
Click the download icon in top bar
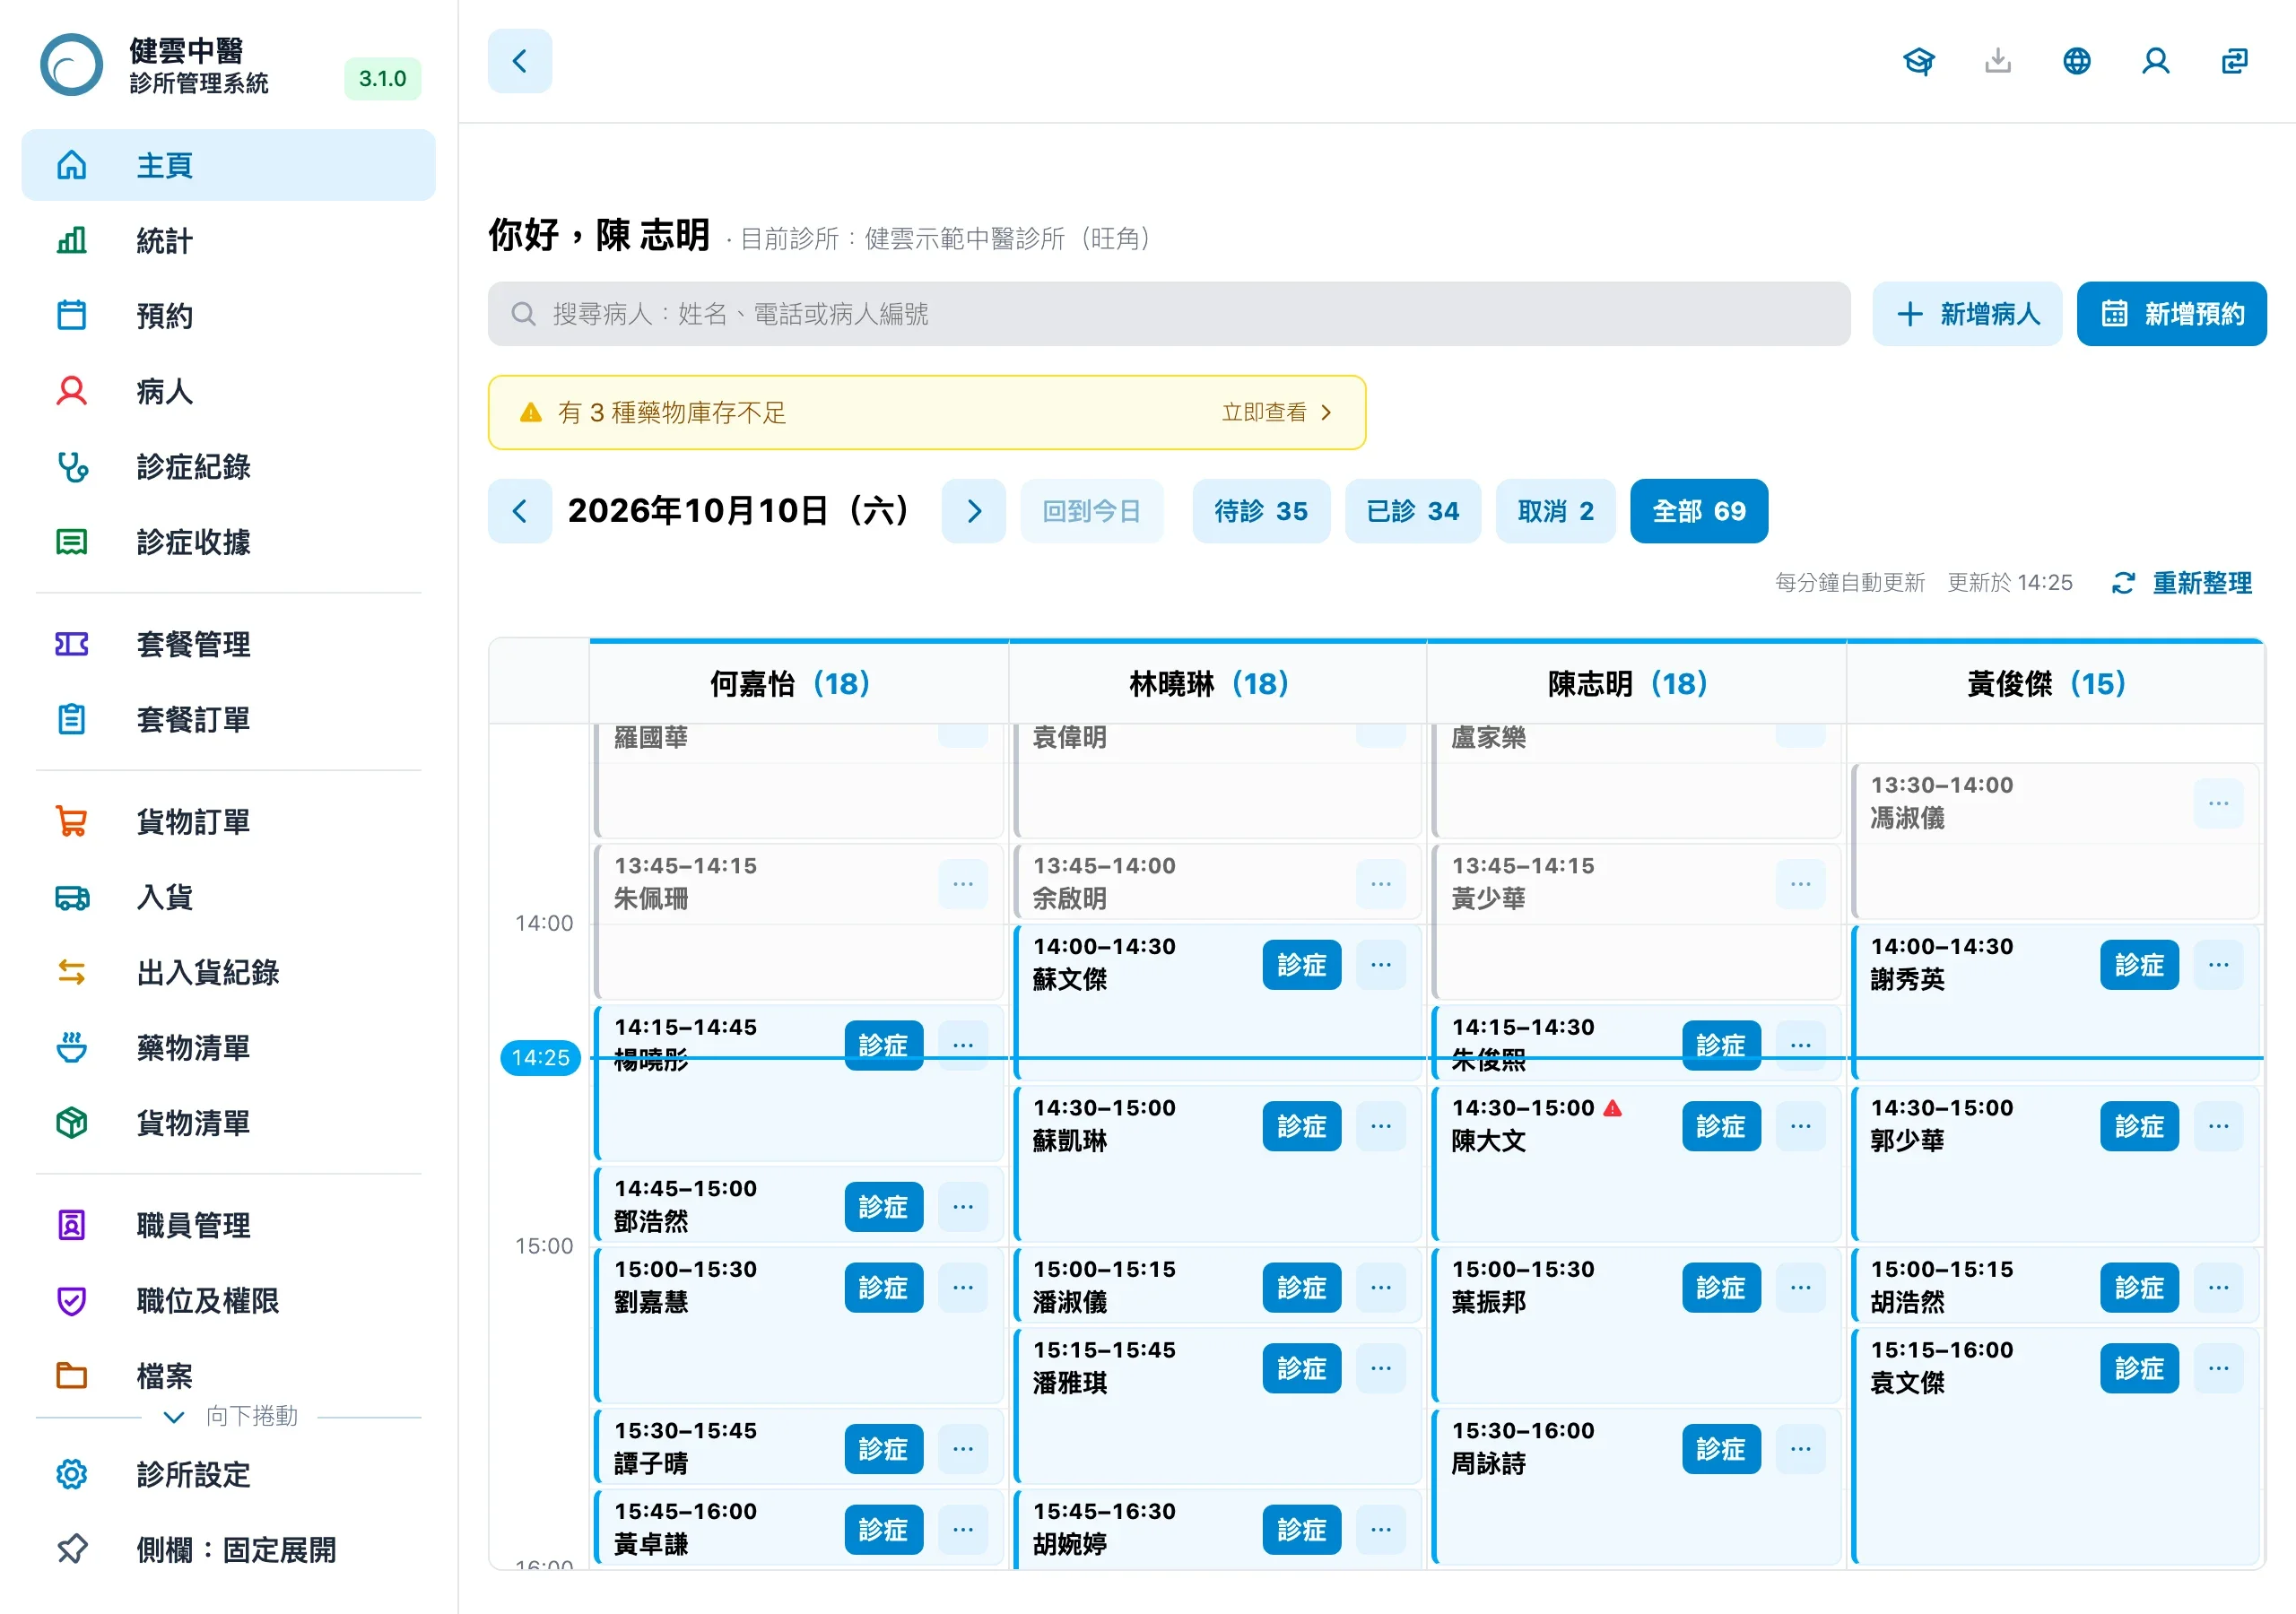point(1997,61)
